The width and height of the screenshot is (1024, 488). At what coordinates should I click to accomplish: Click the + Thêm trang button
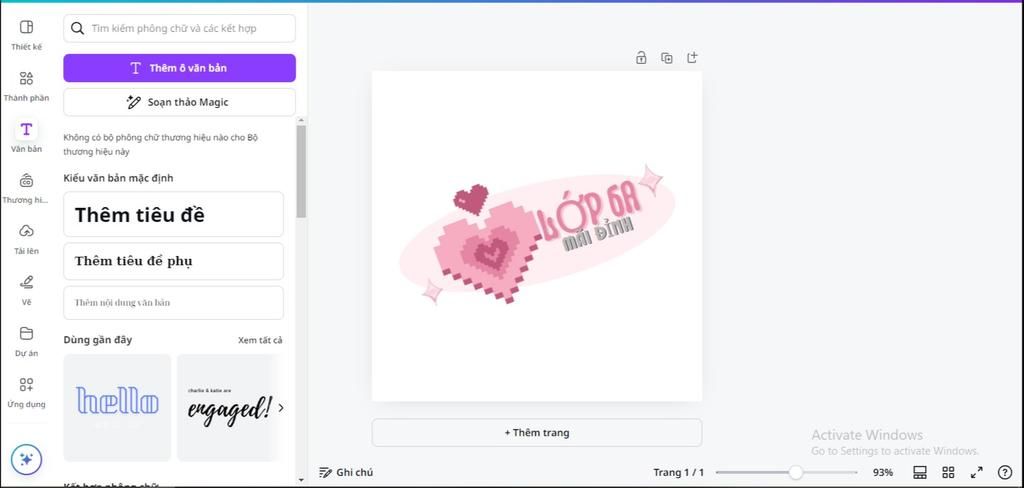536,433
